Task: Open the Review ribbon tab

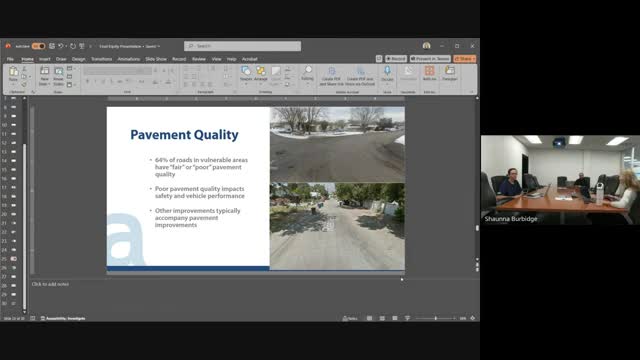Action: coord(199,59)
